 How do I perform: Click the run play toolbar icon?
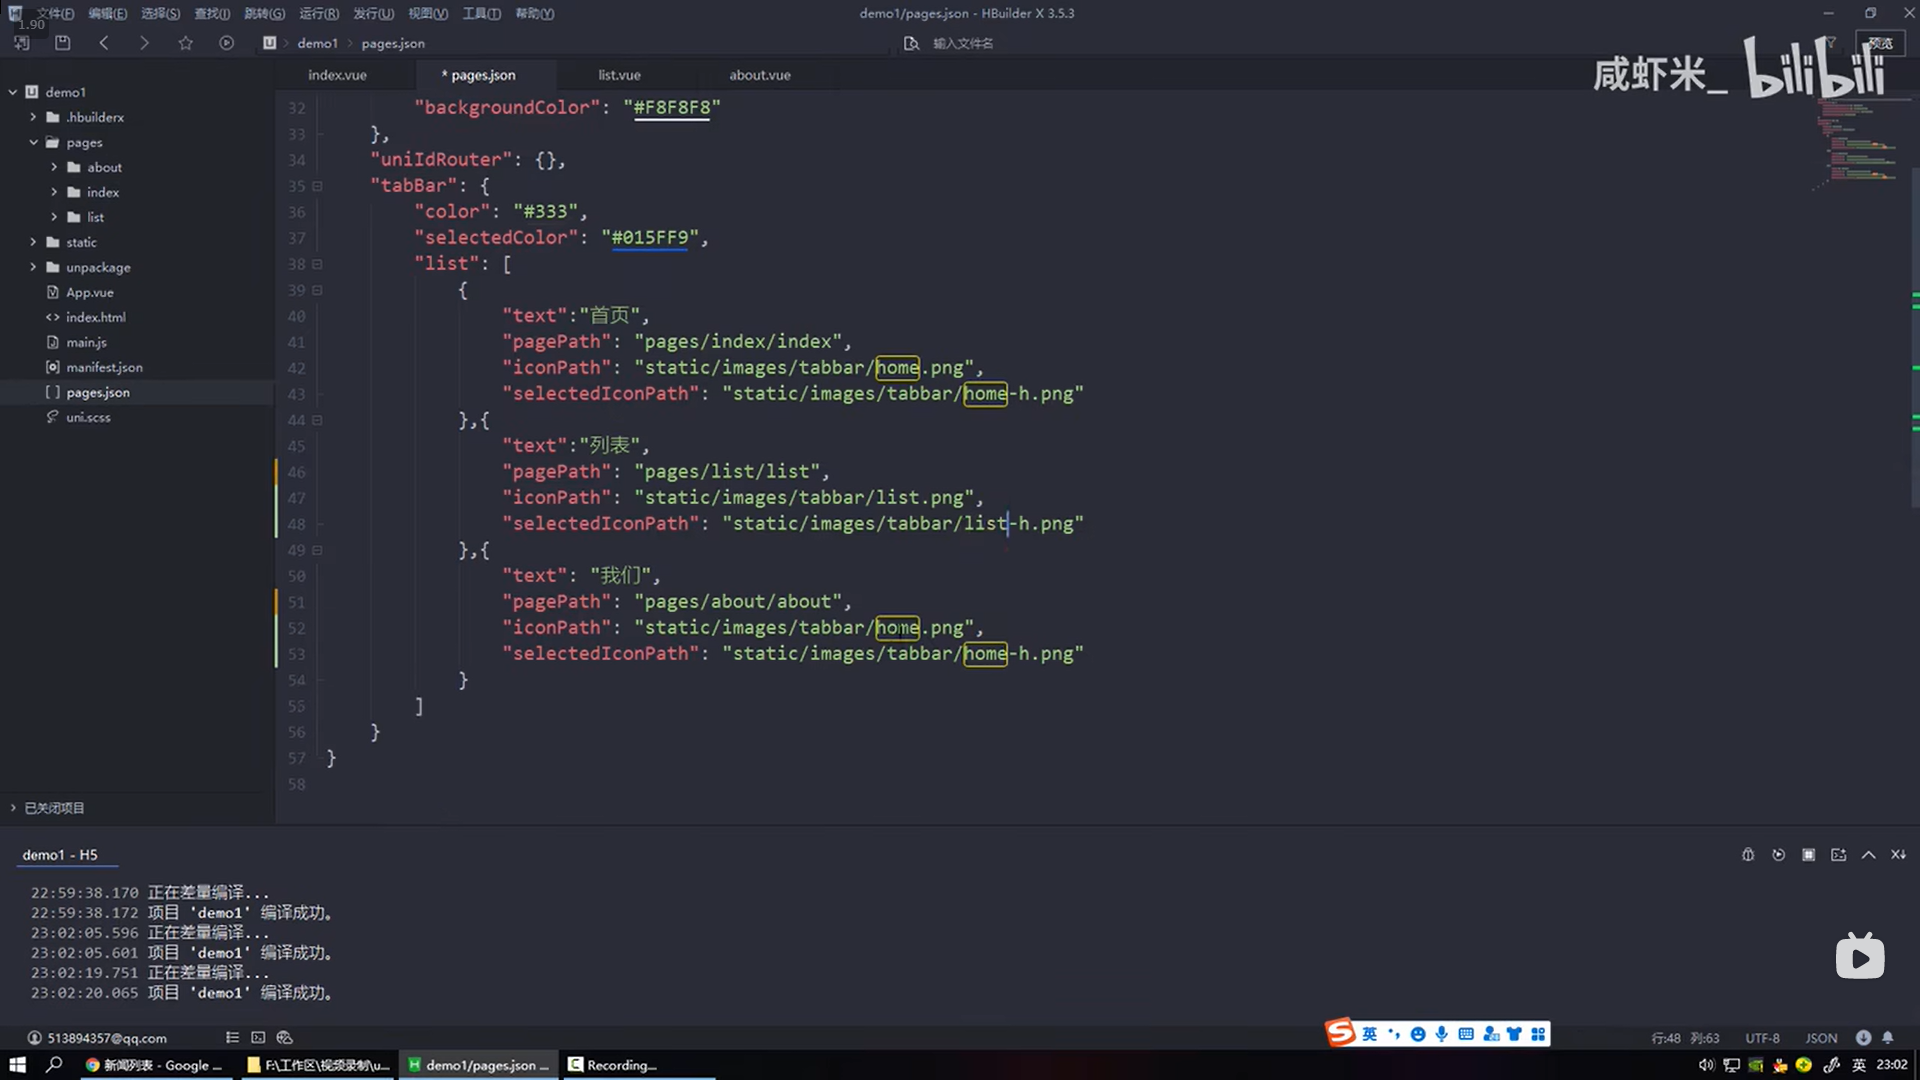click(x=227, y=43)
